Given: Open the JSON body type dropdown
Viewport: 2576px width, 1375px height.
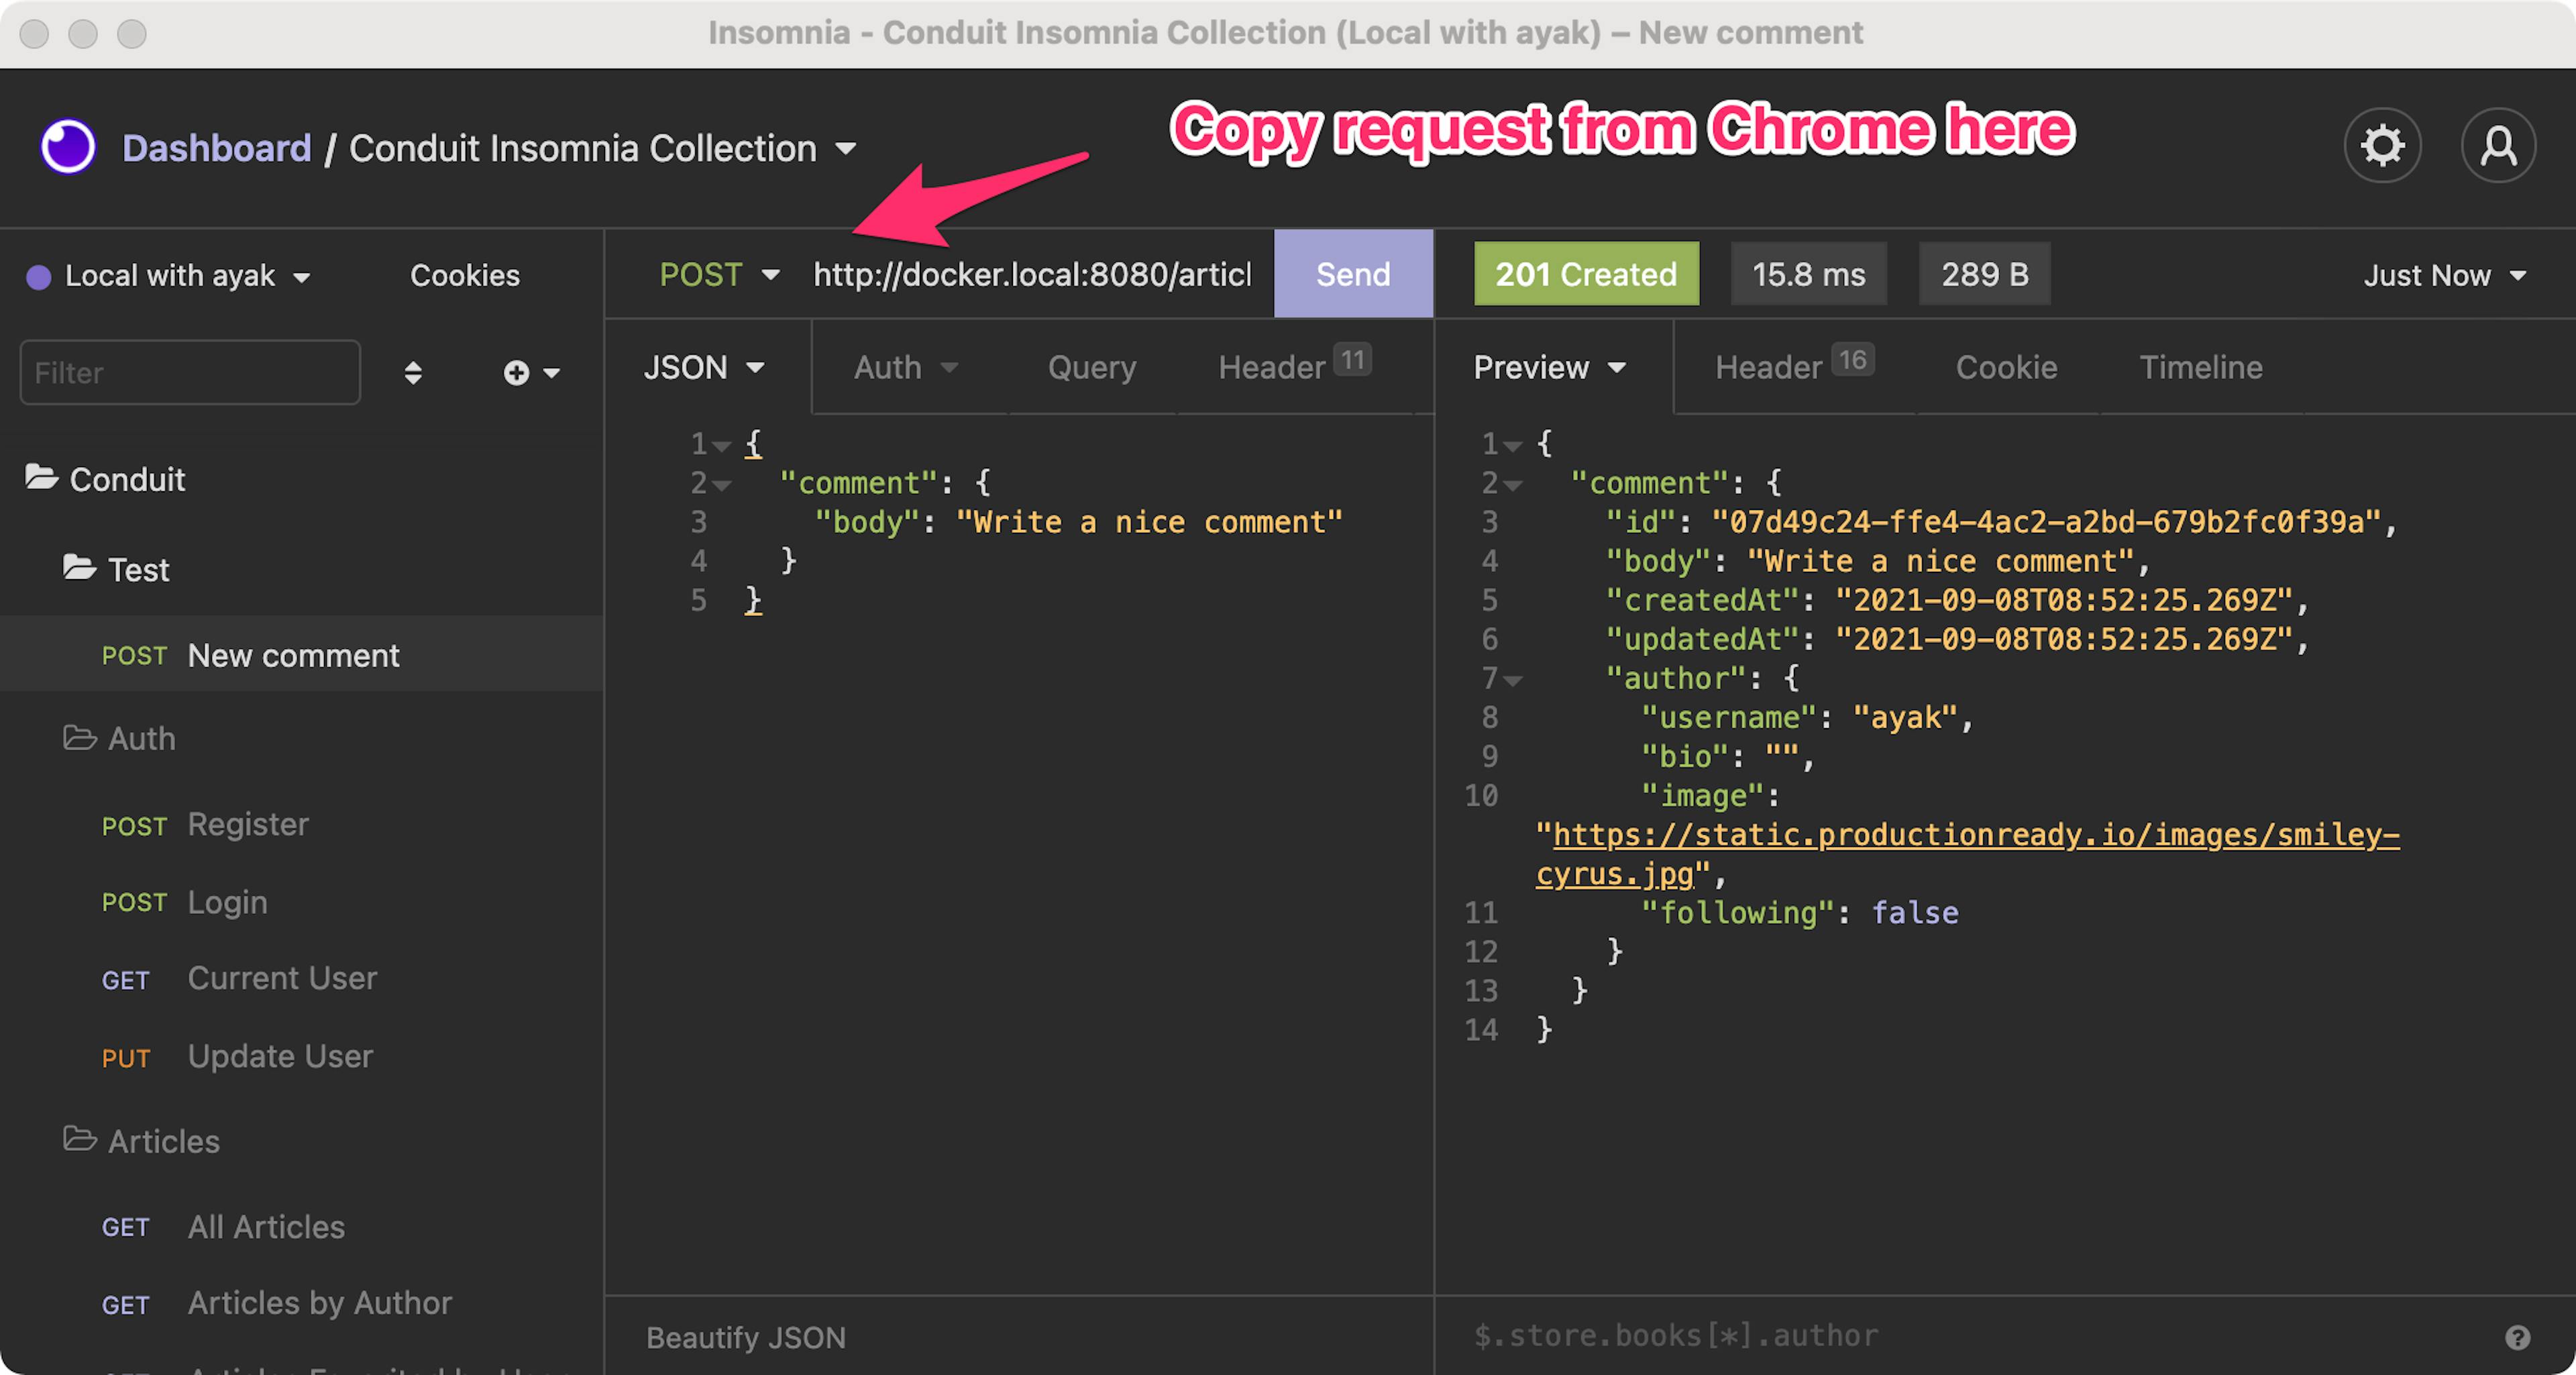Looking at the screenshot, I should coord(704,367).
